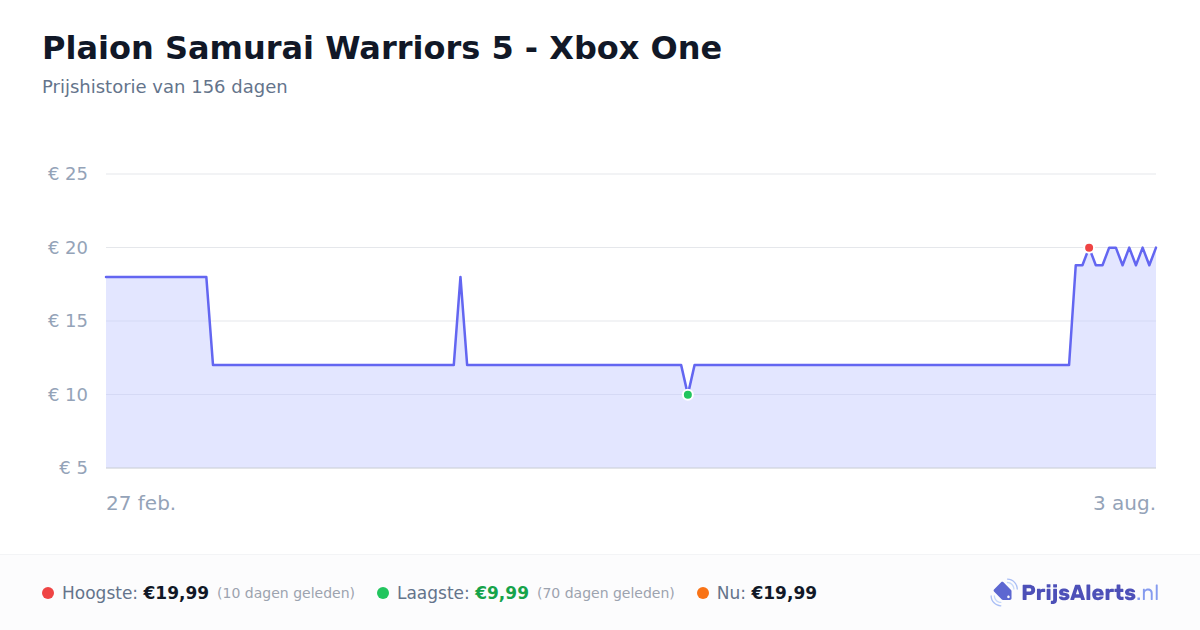
Task: Click the Prijshistorie van 156 dagen subtitle
Action: click(x=165, y=87)
